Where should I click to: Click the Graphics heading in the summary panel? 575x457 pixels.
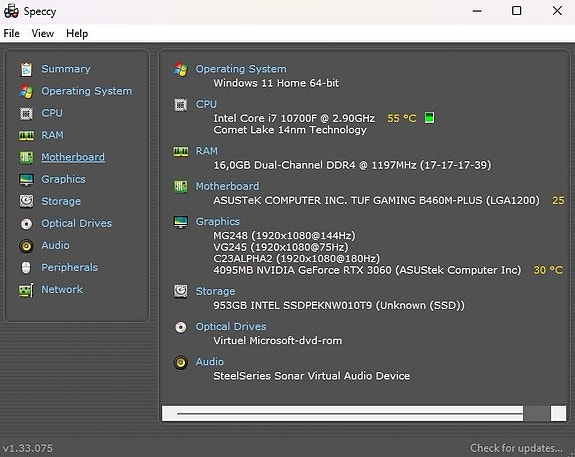[x=217, y=221]
